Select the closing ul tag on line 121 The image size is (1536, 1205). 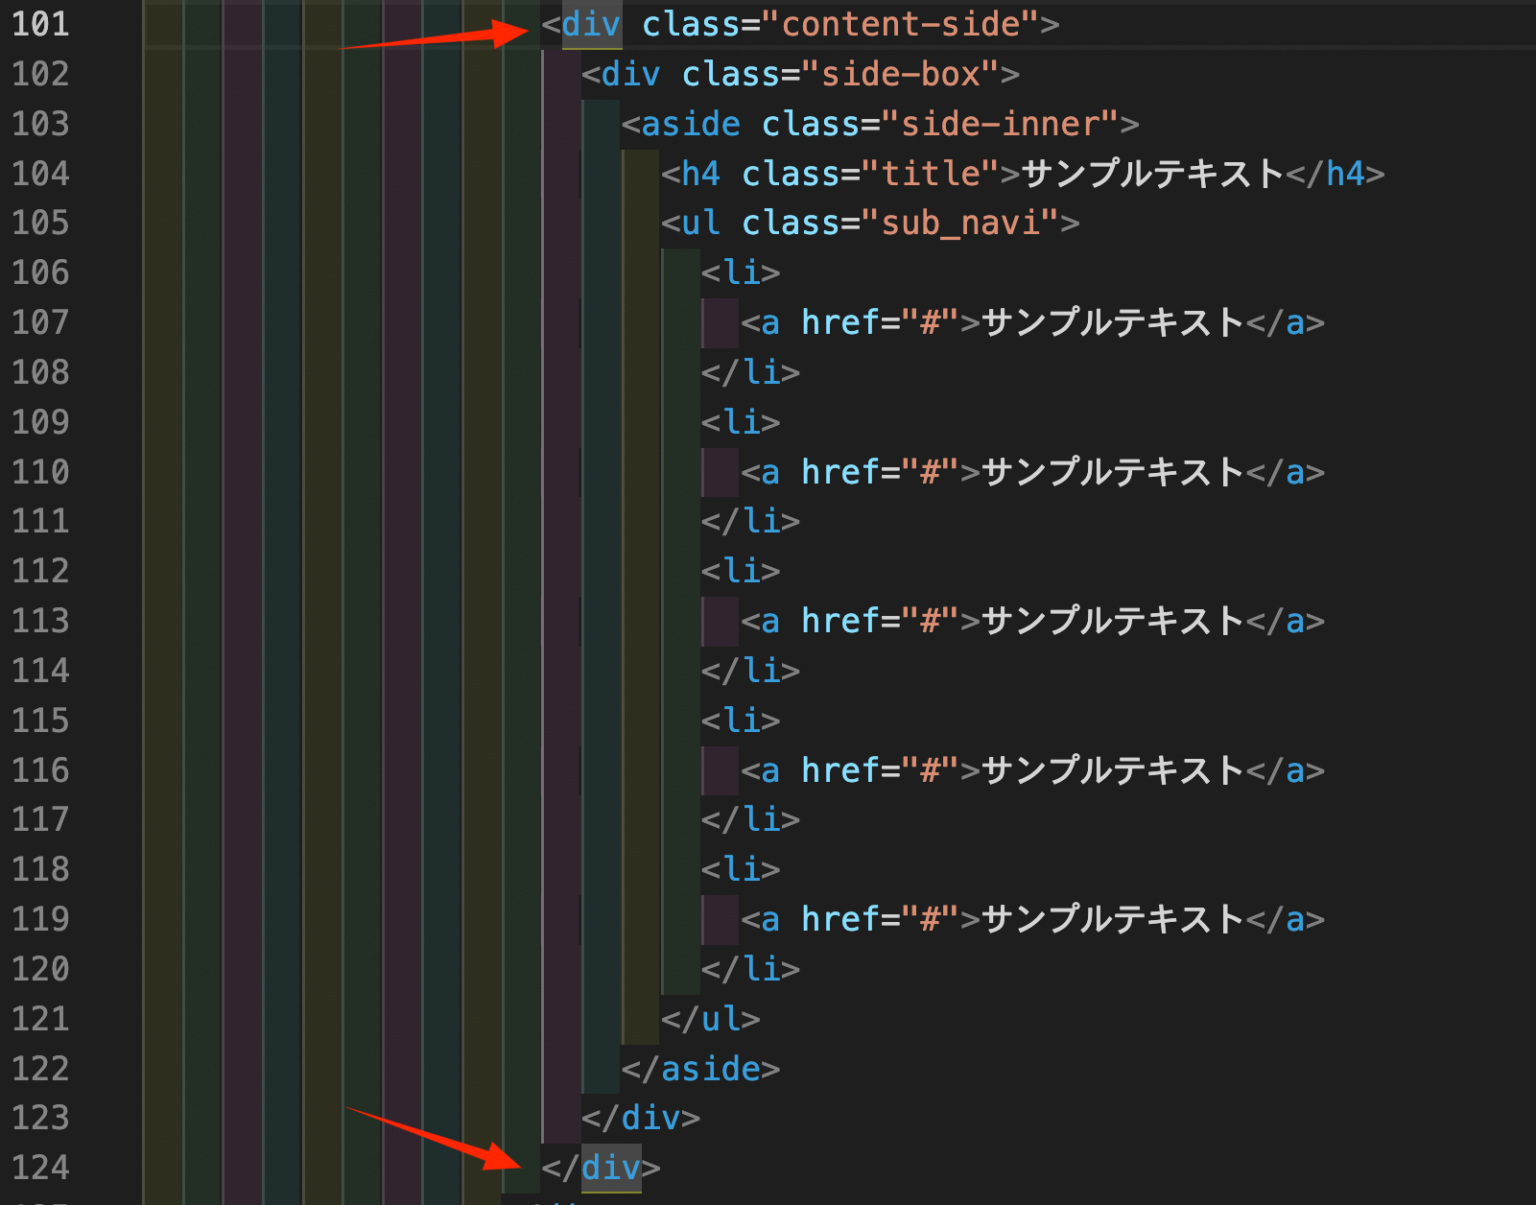point(712,1018)
